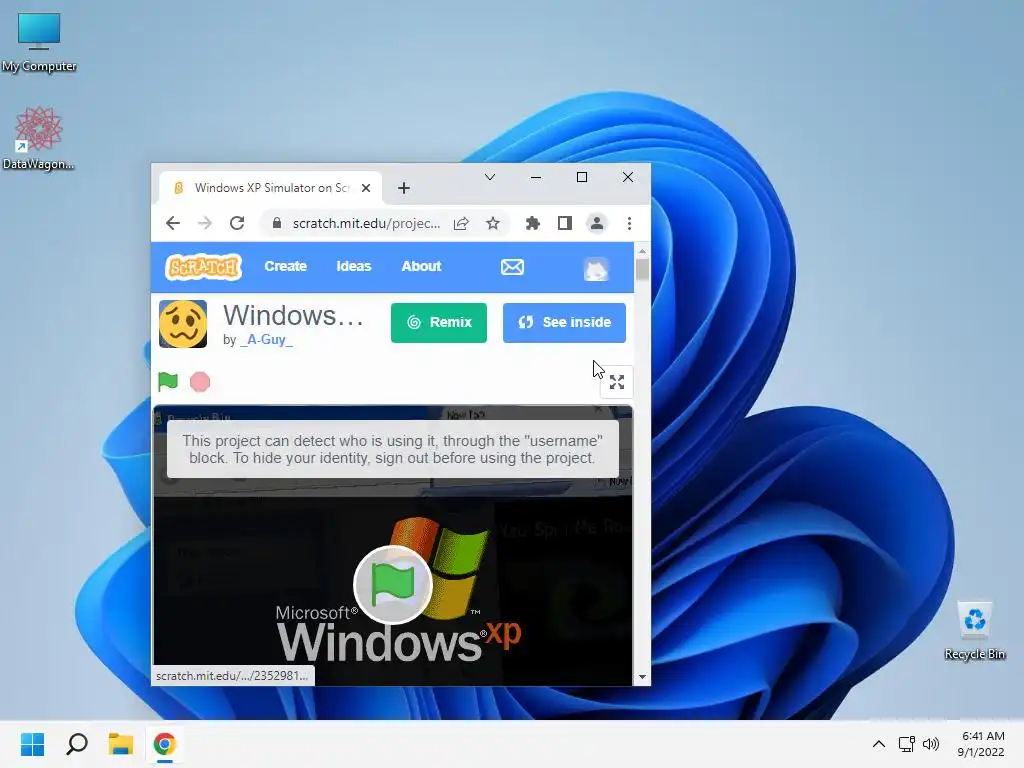Select the Recycle Bin desktop icon

(x=974, y=631)
